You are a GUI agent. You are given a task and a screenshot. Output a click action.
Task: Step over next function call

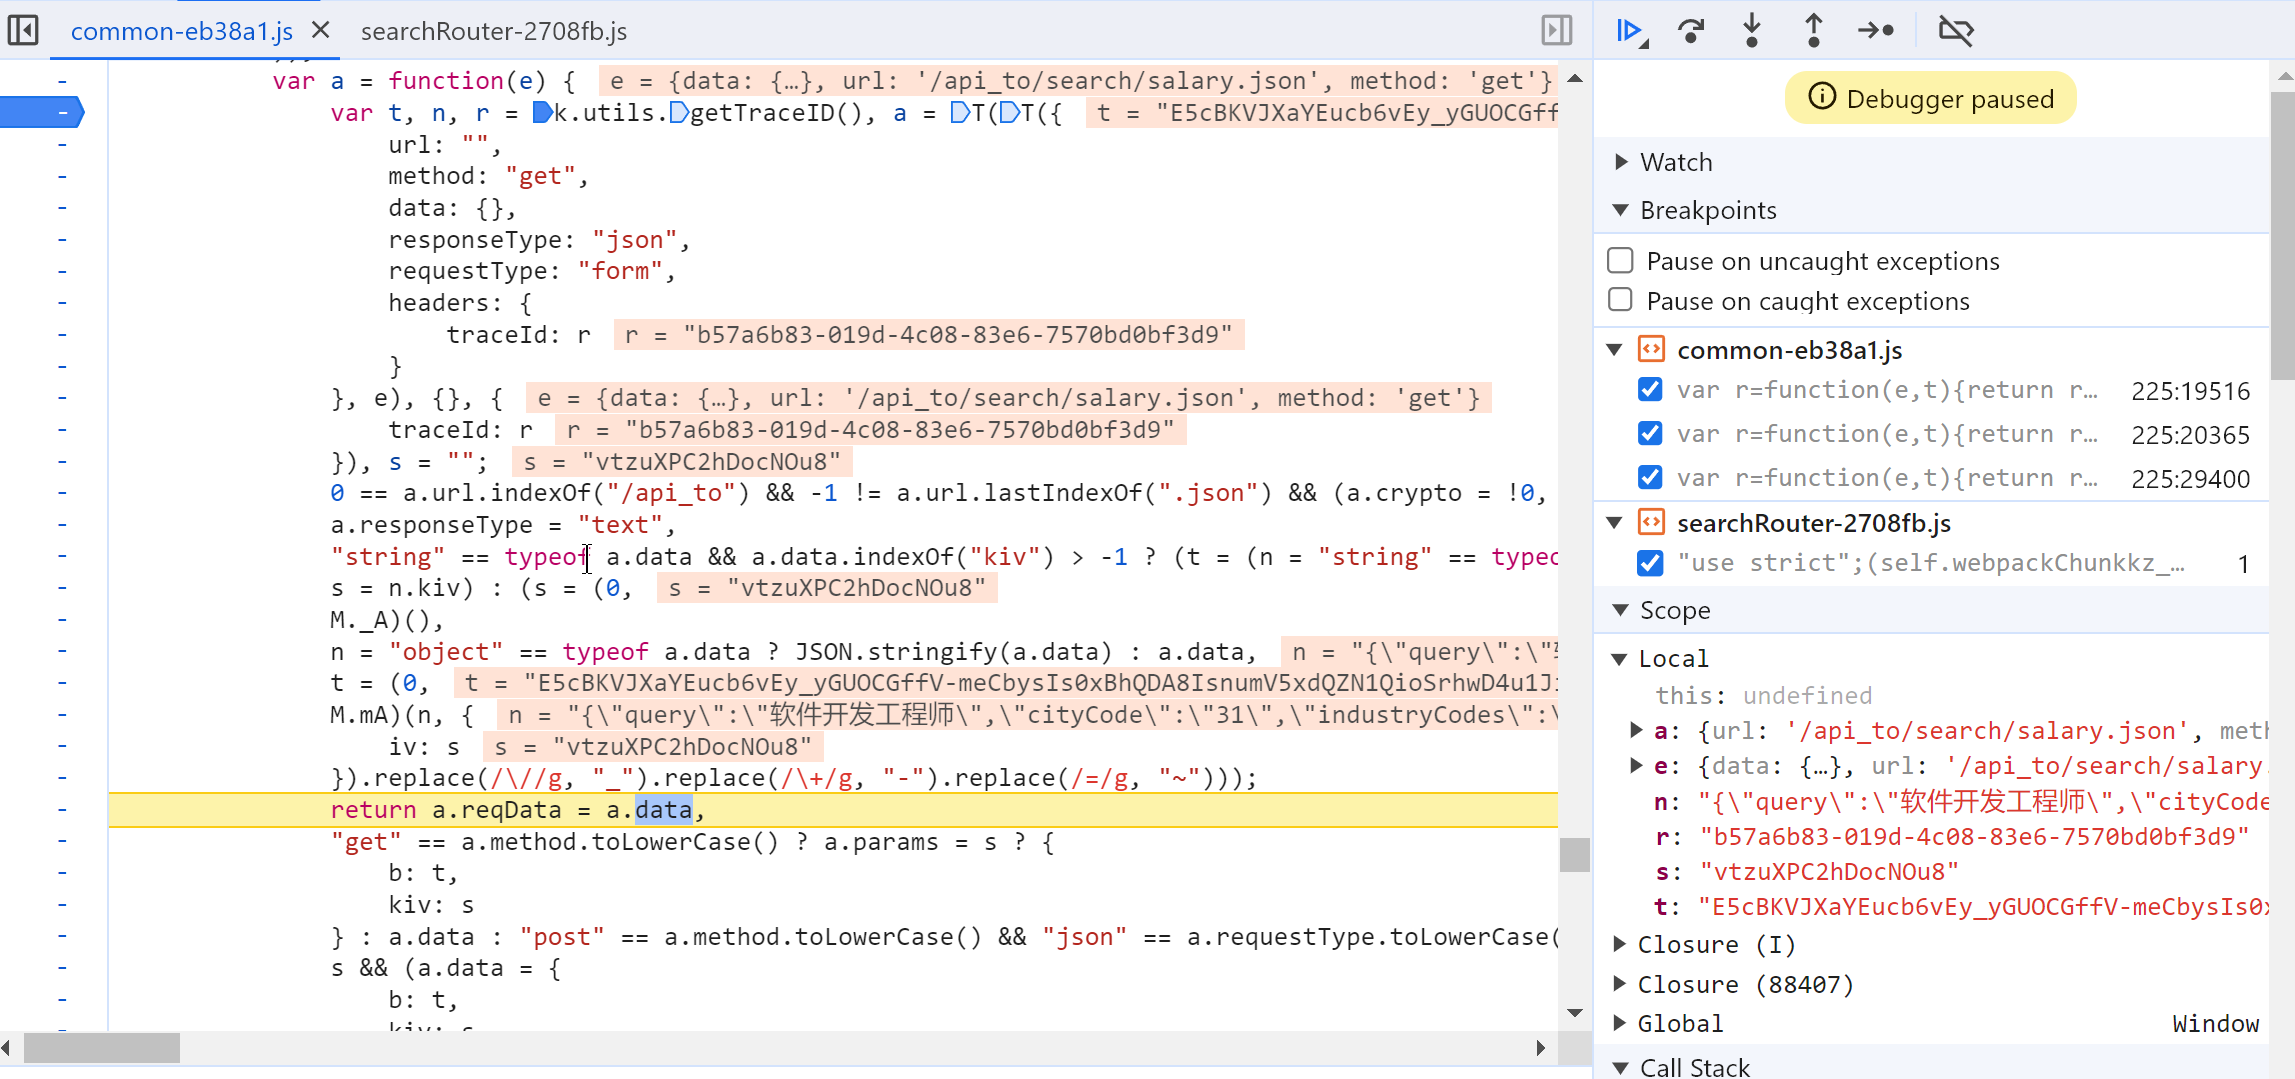tap(1692, 31)
